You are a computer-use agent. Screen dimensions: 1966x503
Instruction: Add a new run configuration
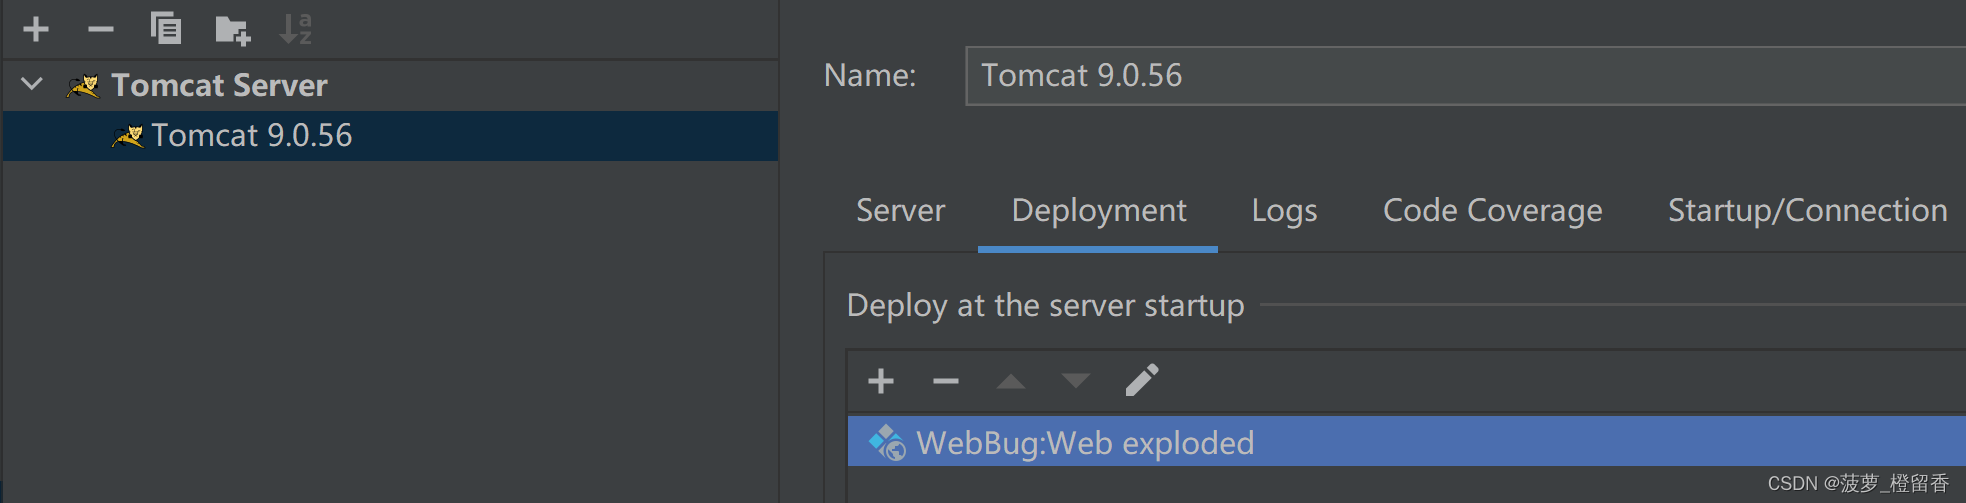(36, 29)
